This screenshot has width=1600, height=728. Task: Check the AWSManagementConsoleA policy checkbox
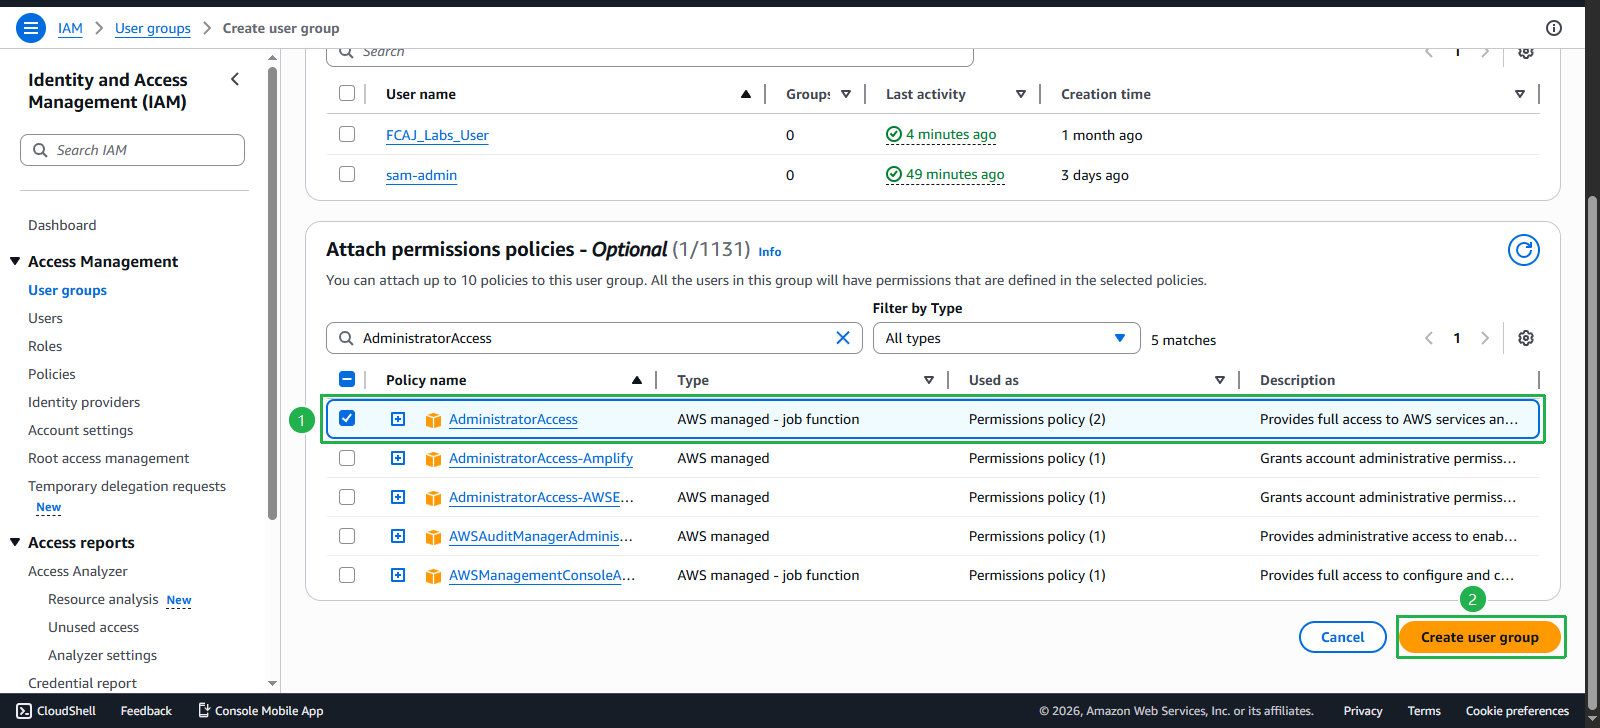click(x=347, y=575)
